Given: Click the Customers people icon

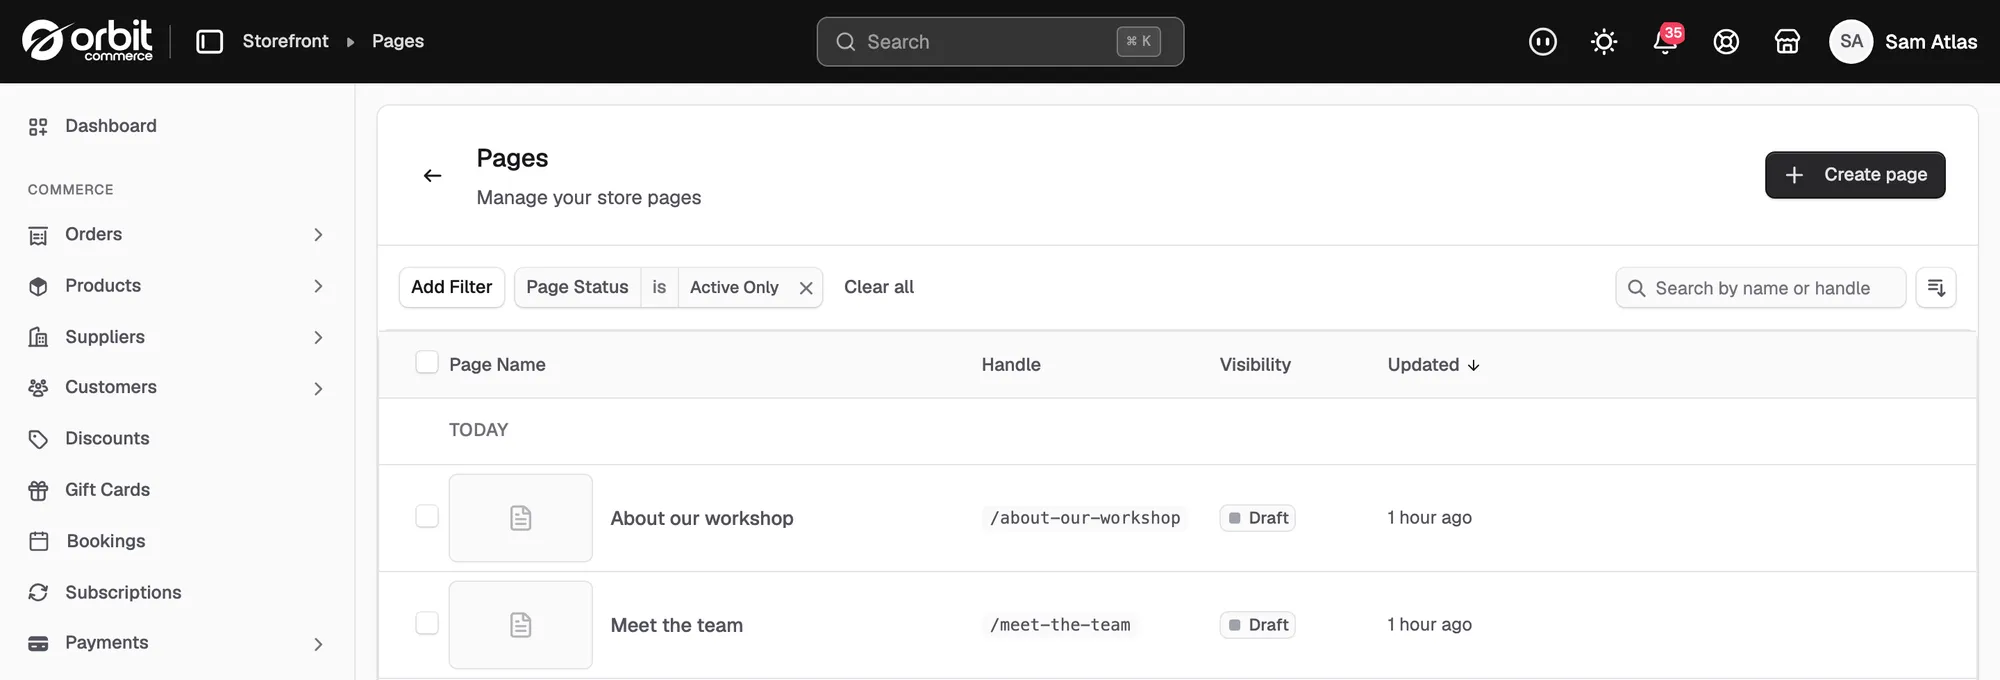Looking at the screenshot, I should point(38,388).
